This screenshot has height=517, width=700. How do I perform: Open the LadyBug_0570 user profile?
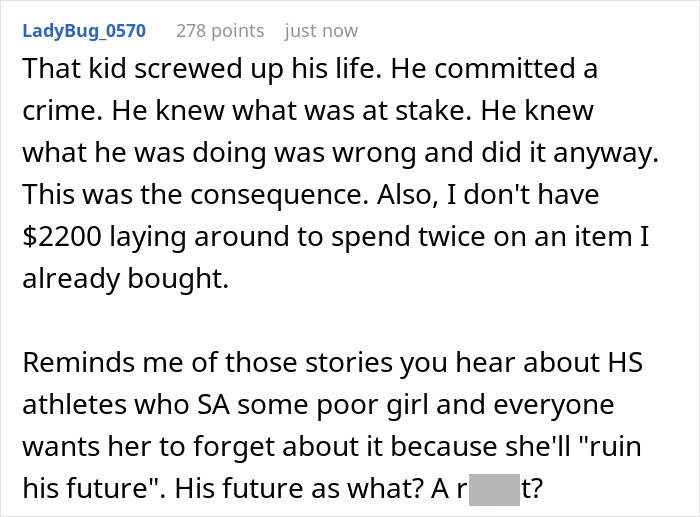coord(84,31)
